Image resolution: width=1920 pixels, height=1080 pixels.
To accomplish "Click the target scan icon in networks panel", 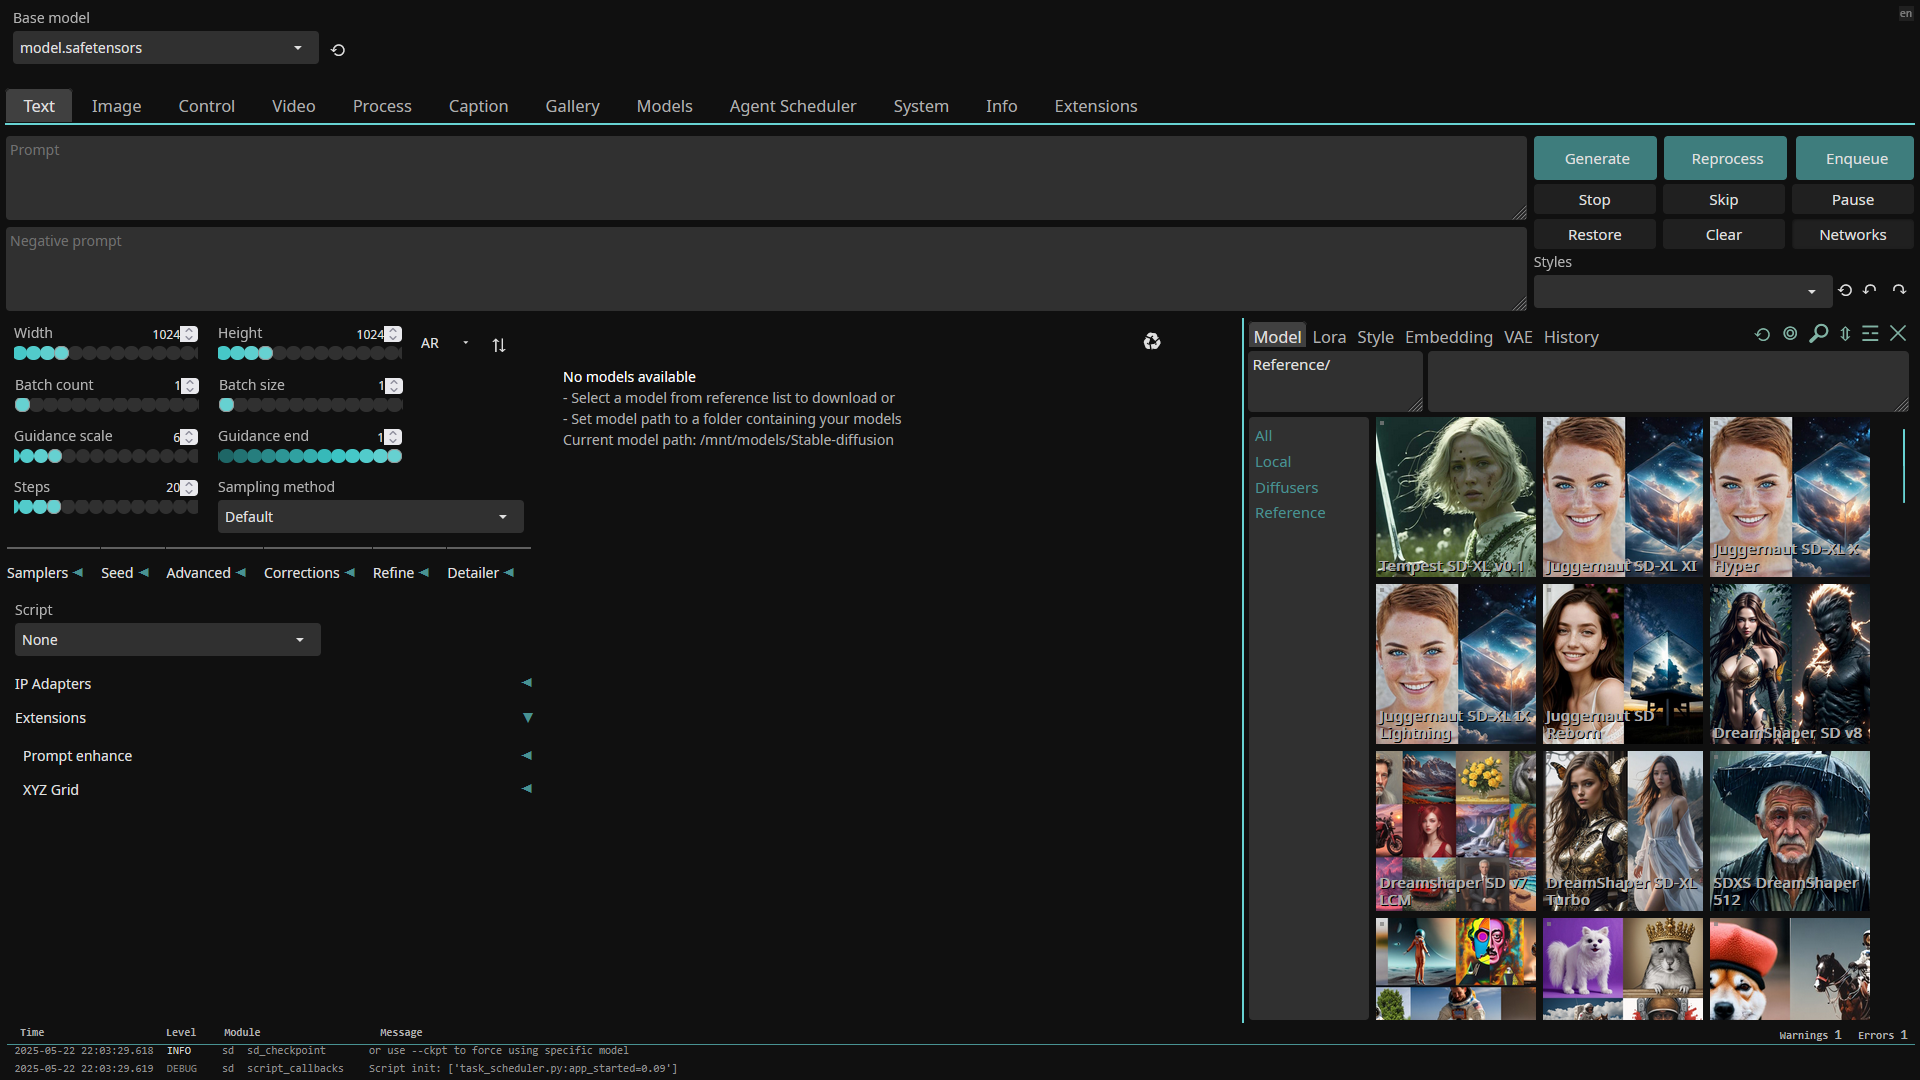I will click(1790, 334).
